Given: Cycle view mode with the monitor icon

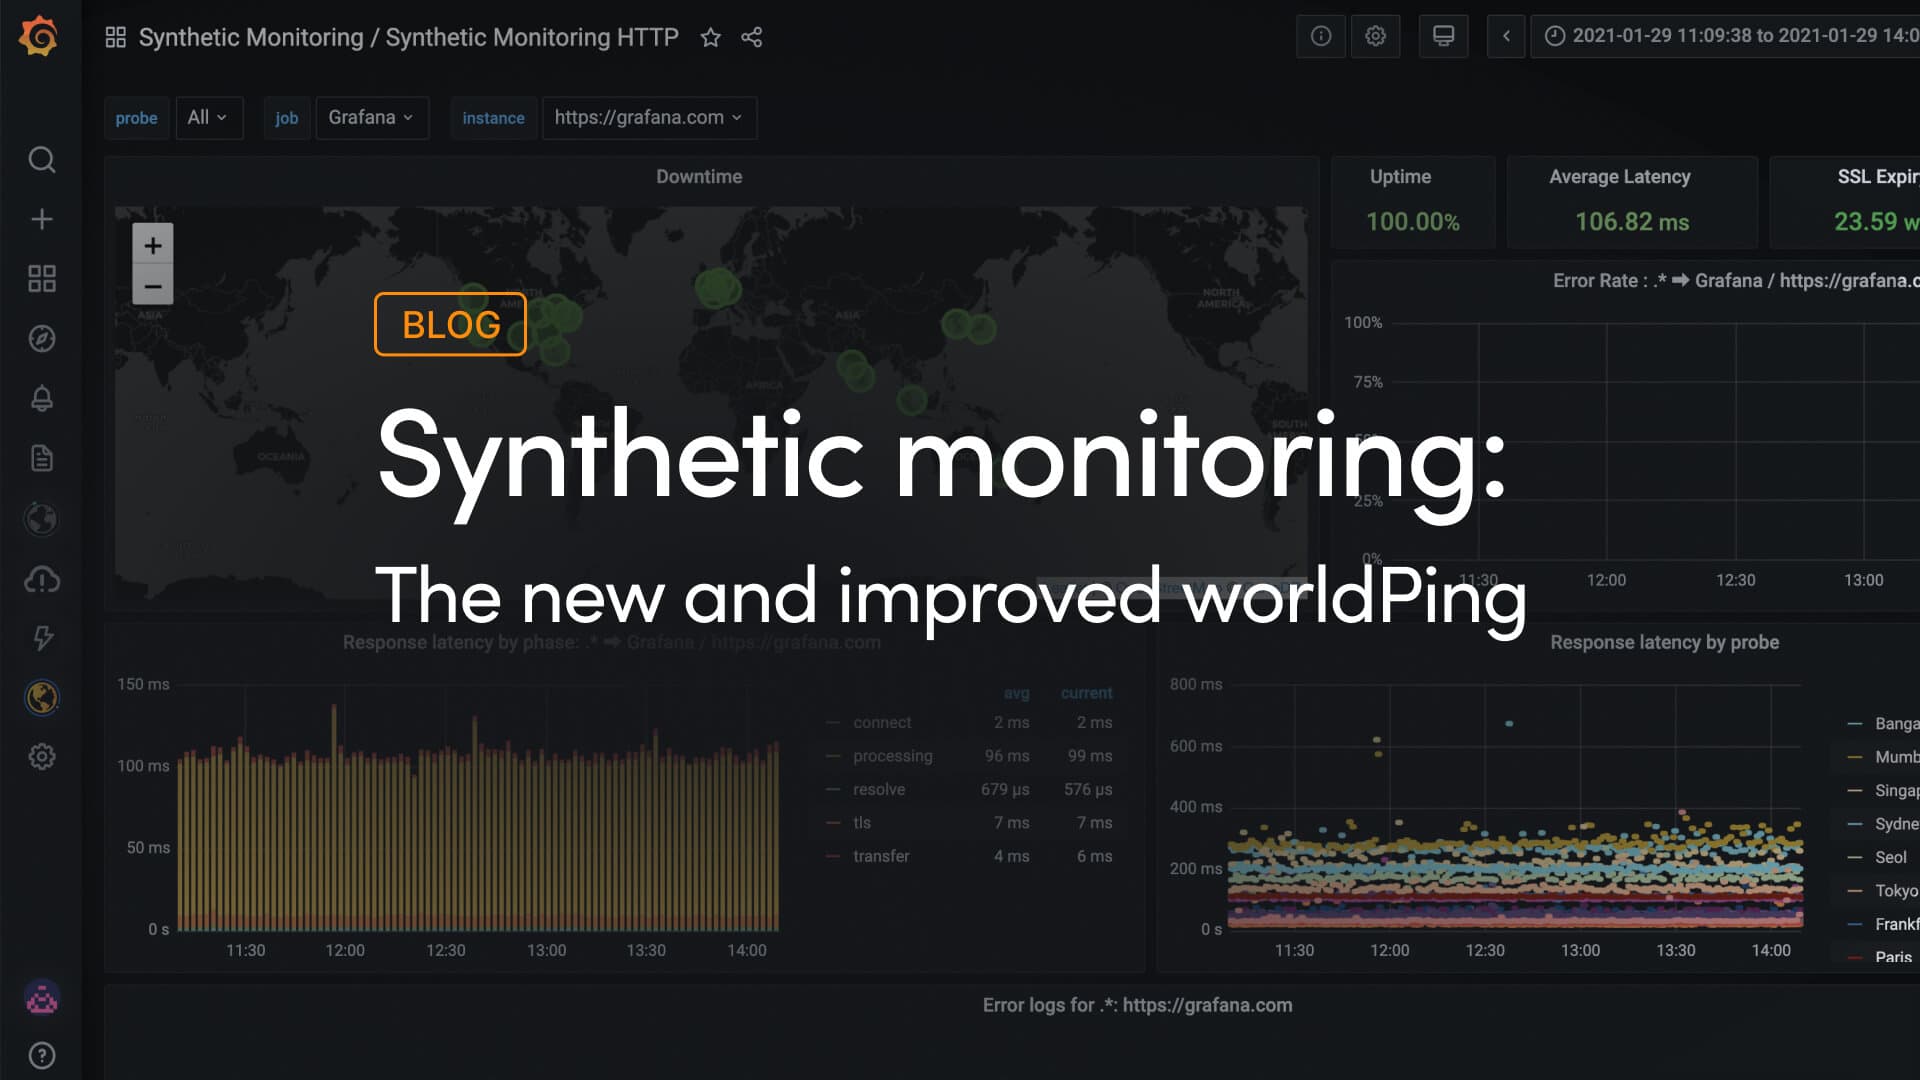Looking at the screenshot, I should (x=1443, y=36).
